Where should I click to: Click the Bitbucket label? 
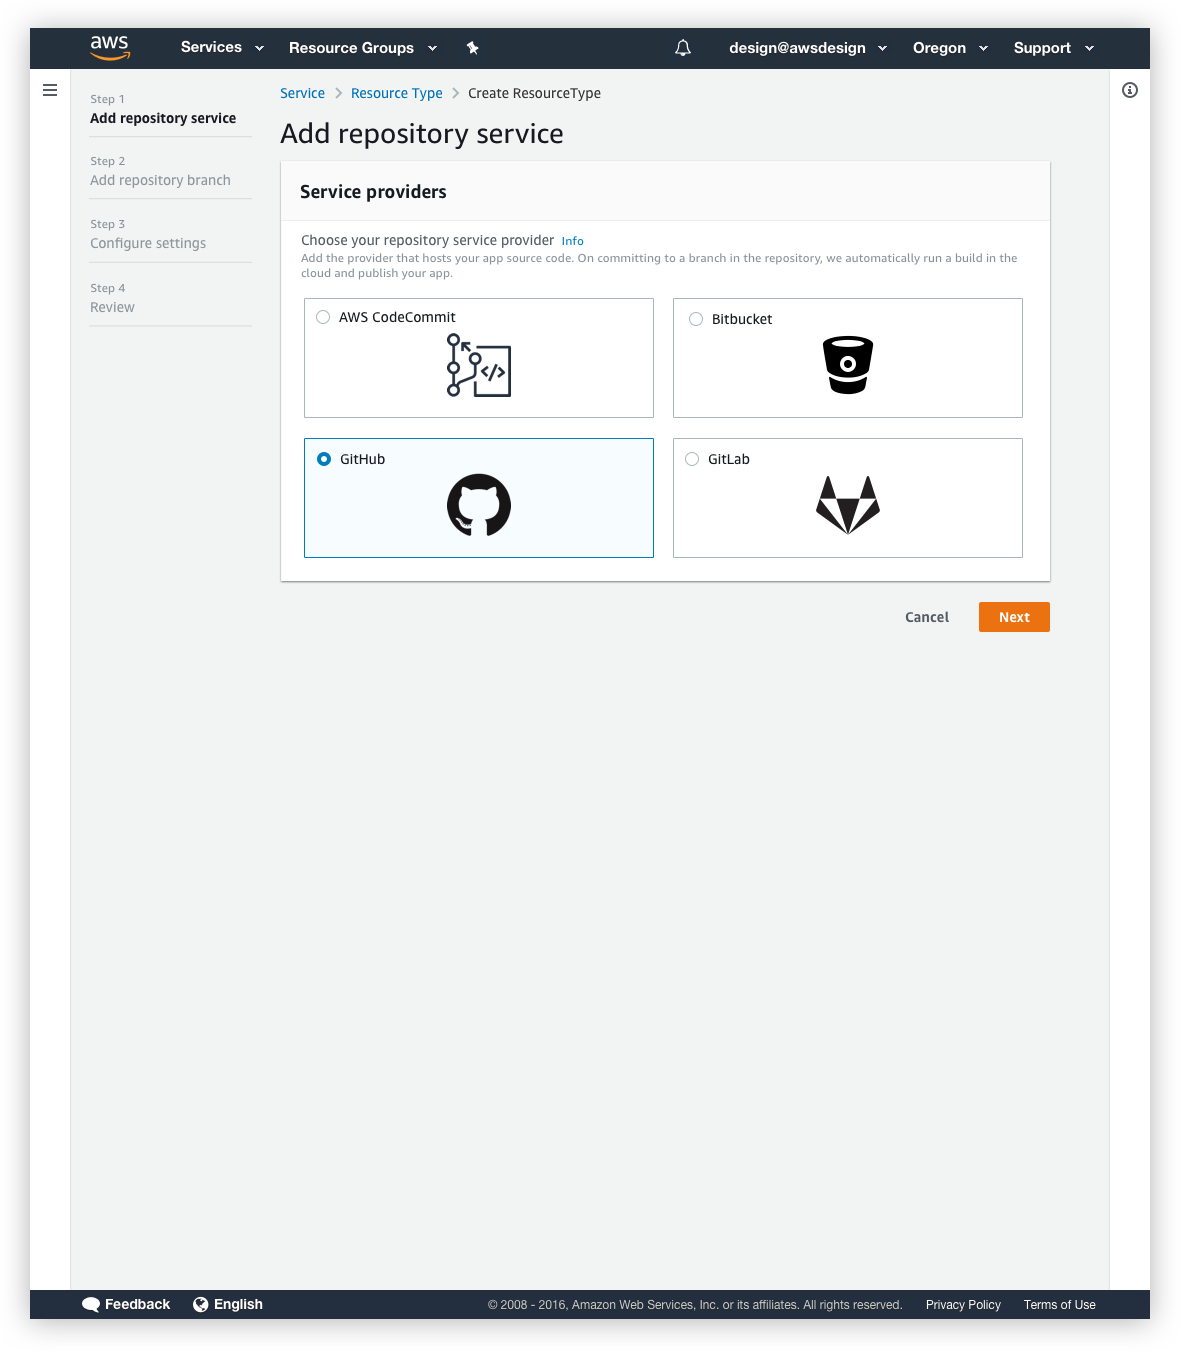coord(742,319)
